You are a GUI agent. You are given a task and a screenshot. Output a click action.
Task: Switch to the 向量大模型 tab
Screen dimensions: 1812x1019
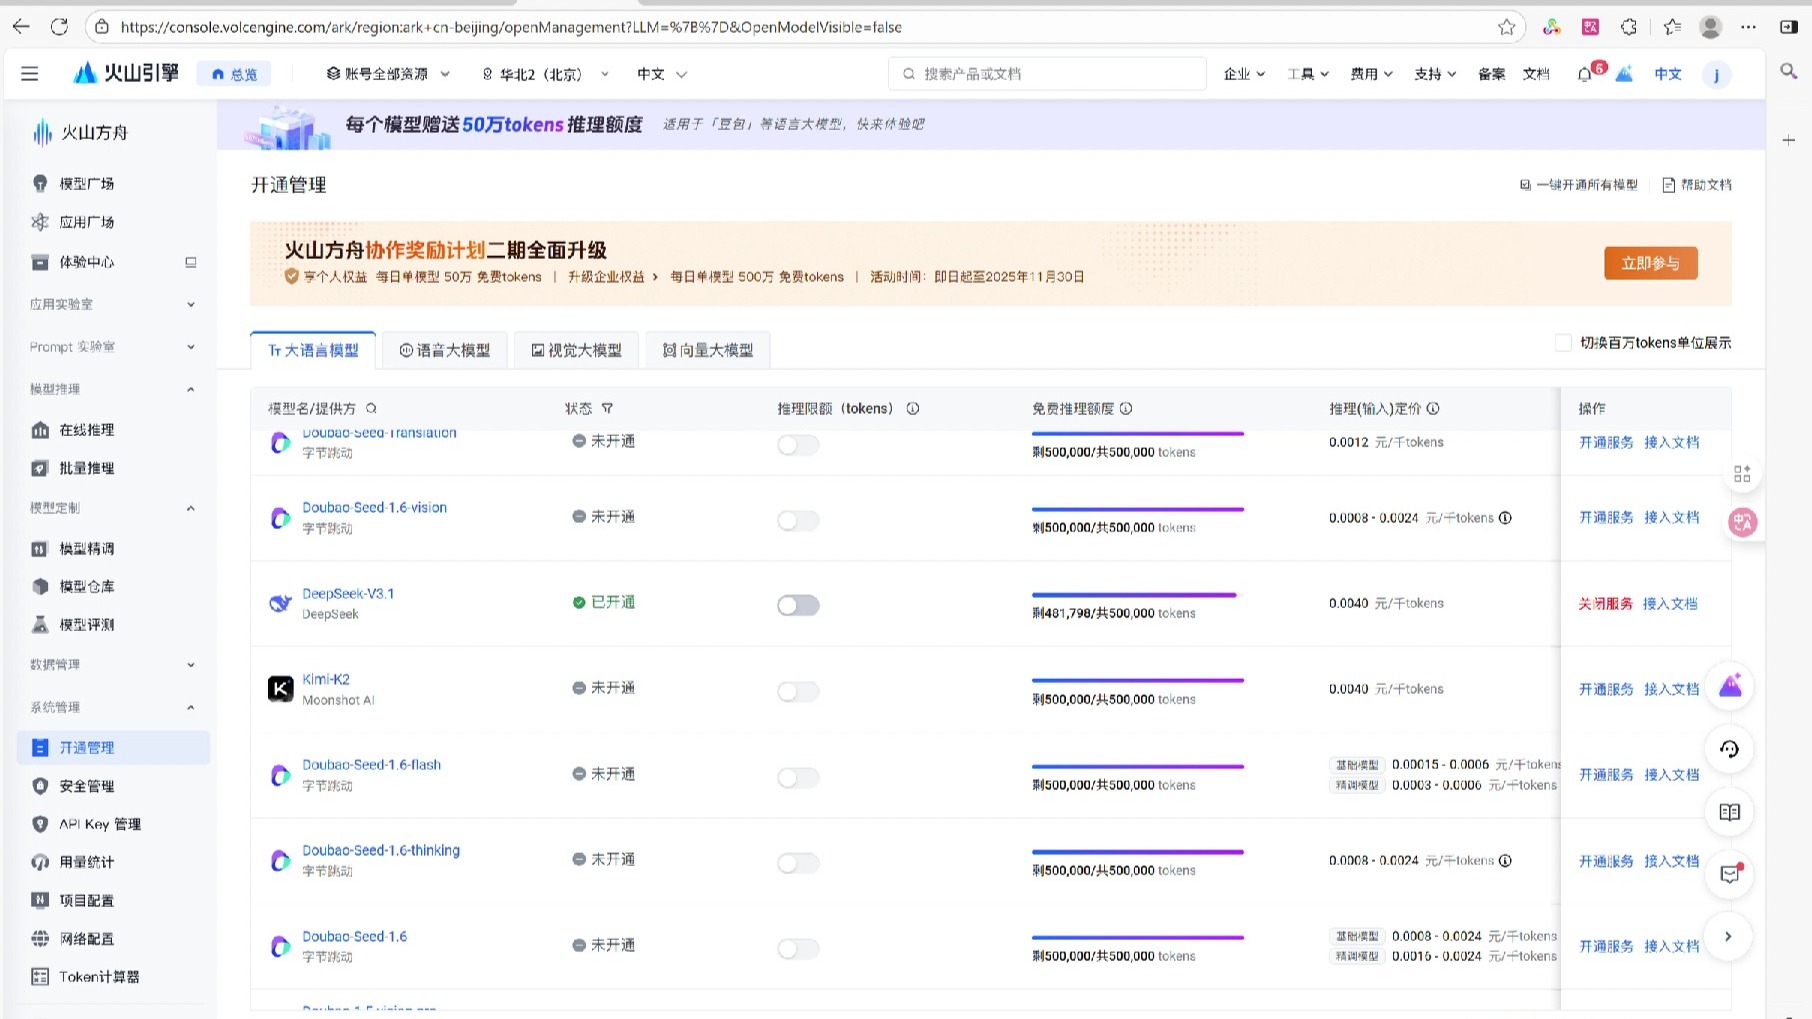(x=708, y=350)
